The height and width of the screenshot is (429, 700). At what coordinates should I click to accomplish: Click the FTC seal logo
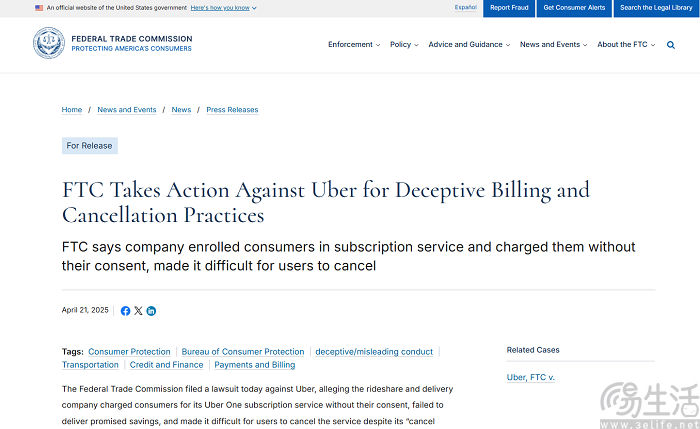48,43
